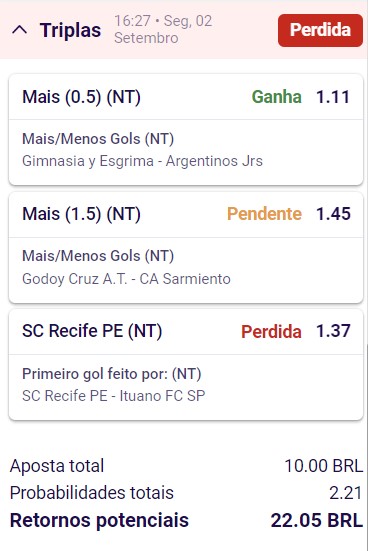The width and height of the screenshot is (368, 551).
Task: Open the SC Recife PE (NT) selection
Action: [x=92, y=331]
